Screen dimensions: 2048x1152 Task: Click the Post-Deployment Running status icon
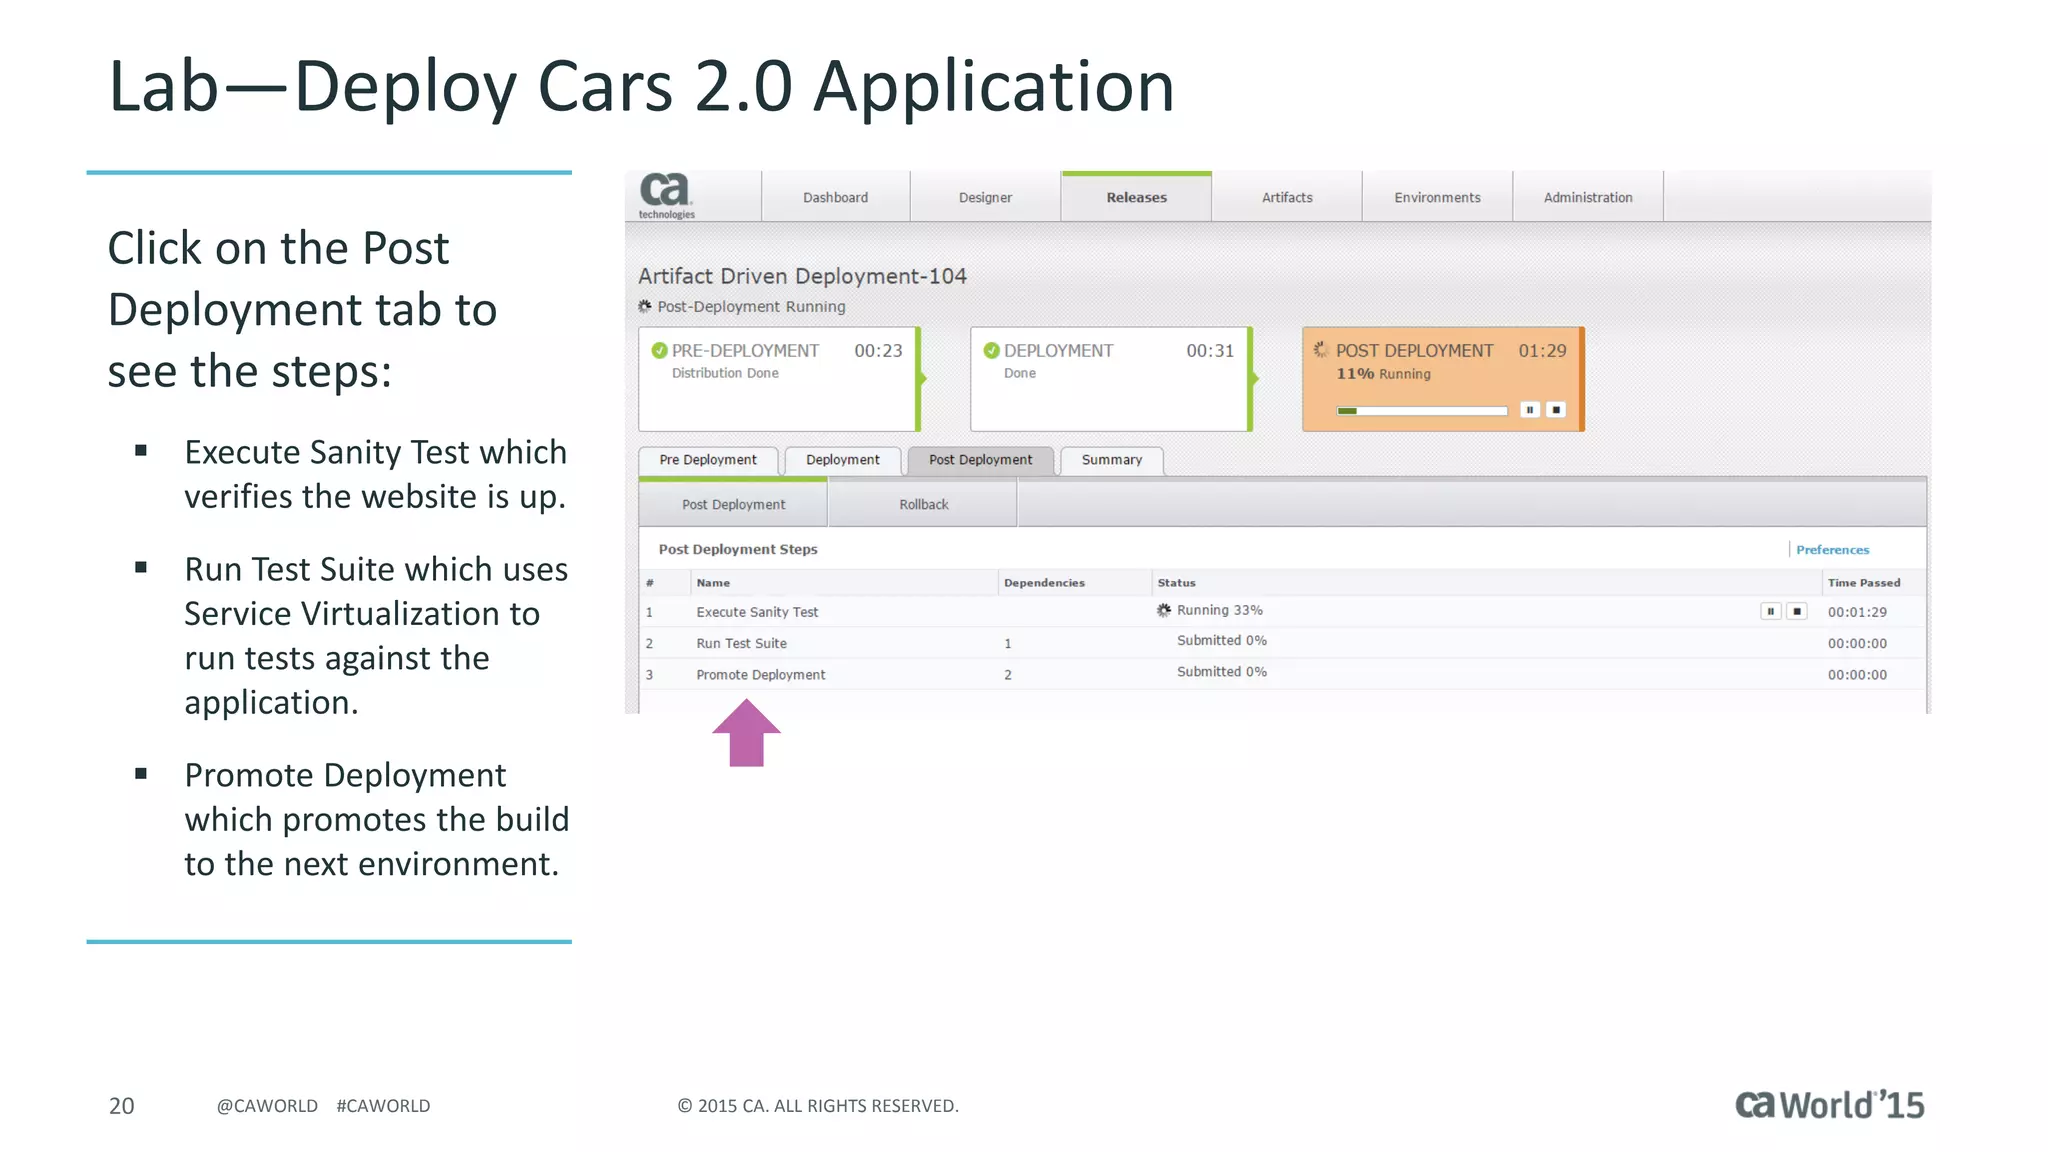click(x=645, y=306)
